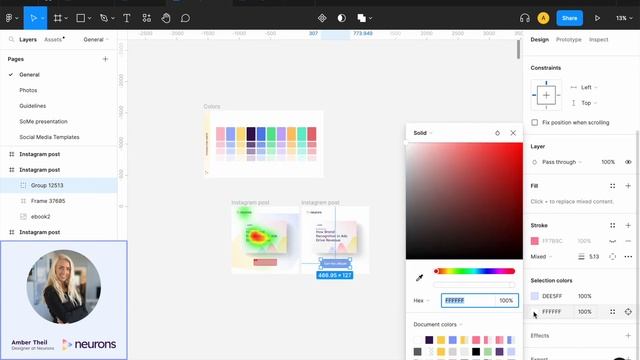Open the 13% zoom dropdown
The image size is (640, 360).
coord(624,18)
